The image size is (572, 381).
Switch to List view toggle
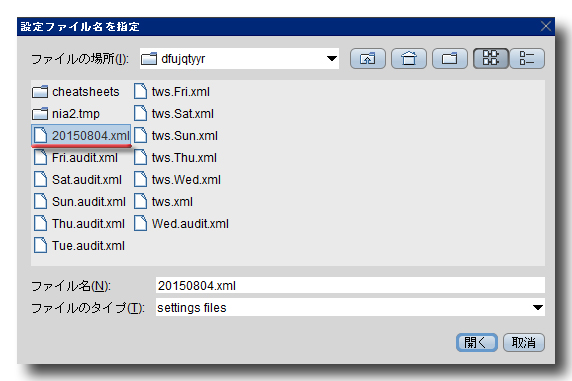[491, 58]
